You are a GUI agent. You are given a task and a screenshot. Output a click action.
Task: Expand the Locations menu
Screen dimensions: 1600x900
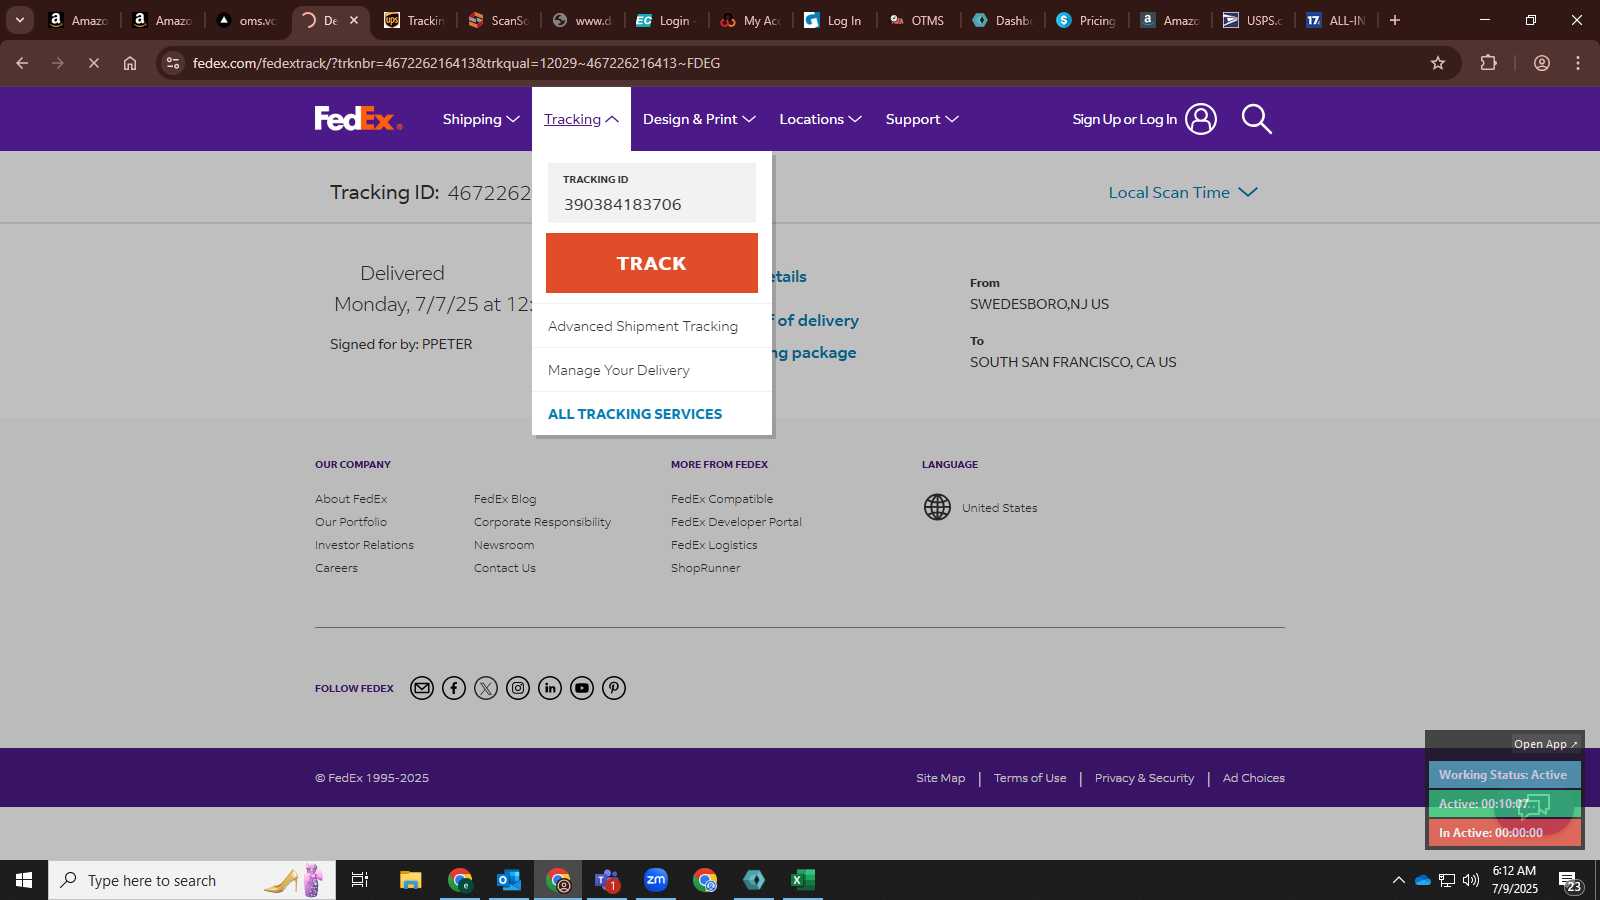pos(820,119)
